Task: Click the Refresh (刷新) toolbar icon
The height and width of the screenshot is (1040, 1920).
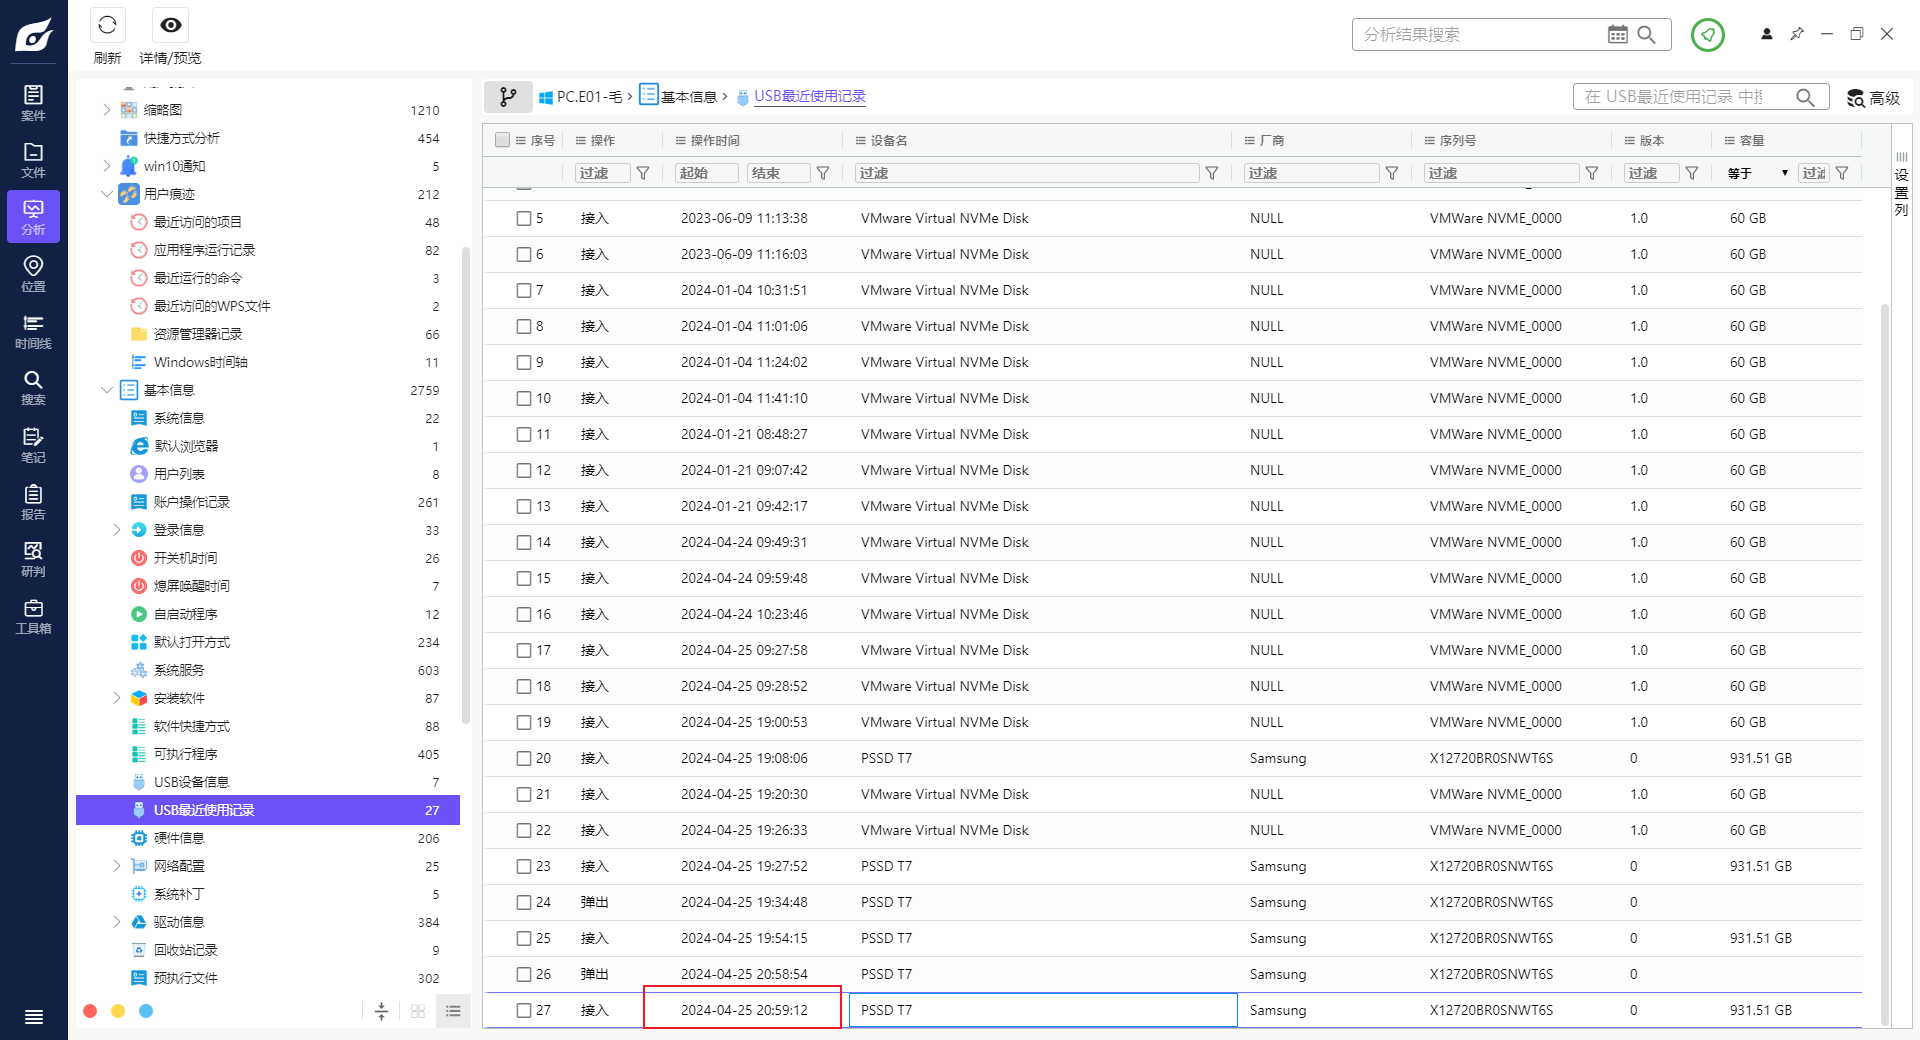Action: (107, 26)
